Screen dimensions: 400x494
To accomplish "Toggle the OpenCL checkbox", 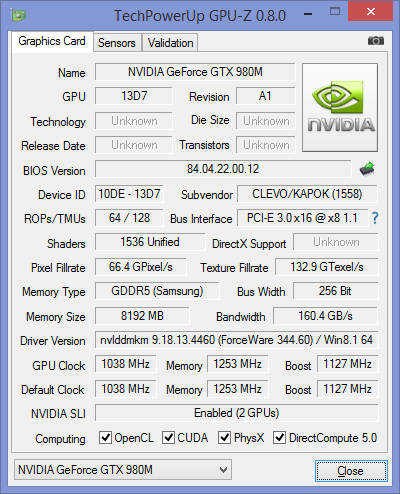I will pos(105,437).
